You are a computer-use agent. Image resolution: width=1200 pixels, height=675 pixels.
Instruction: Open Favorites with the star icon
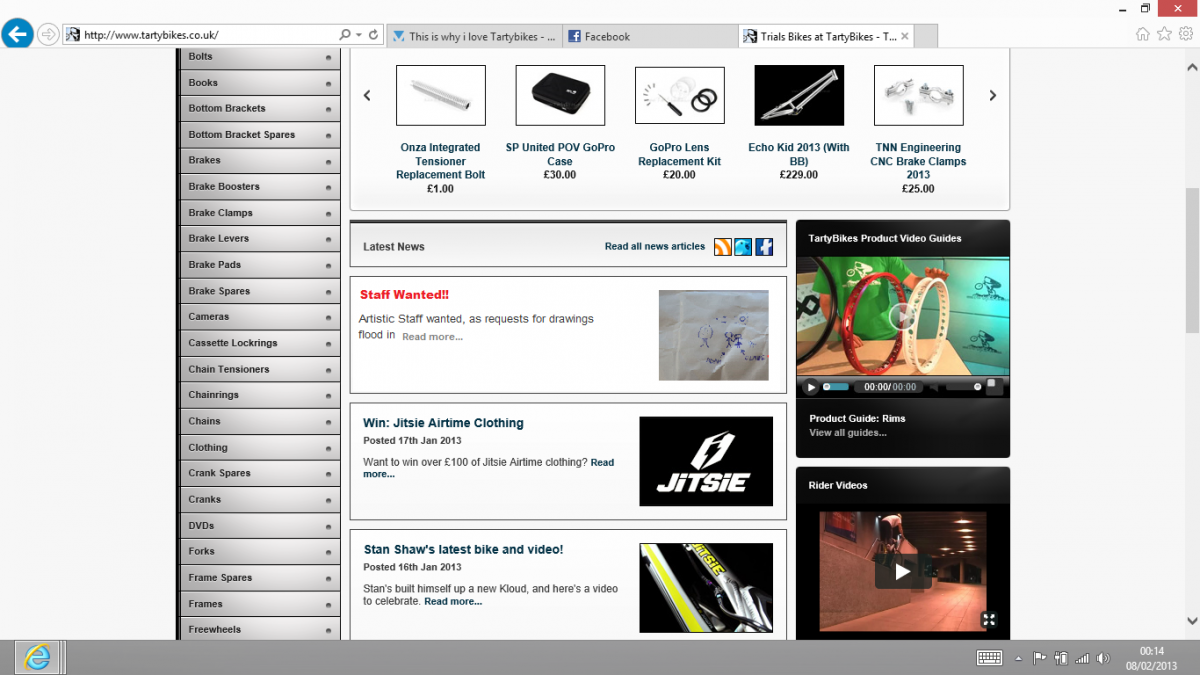(x=1164, y=34)
